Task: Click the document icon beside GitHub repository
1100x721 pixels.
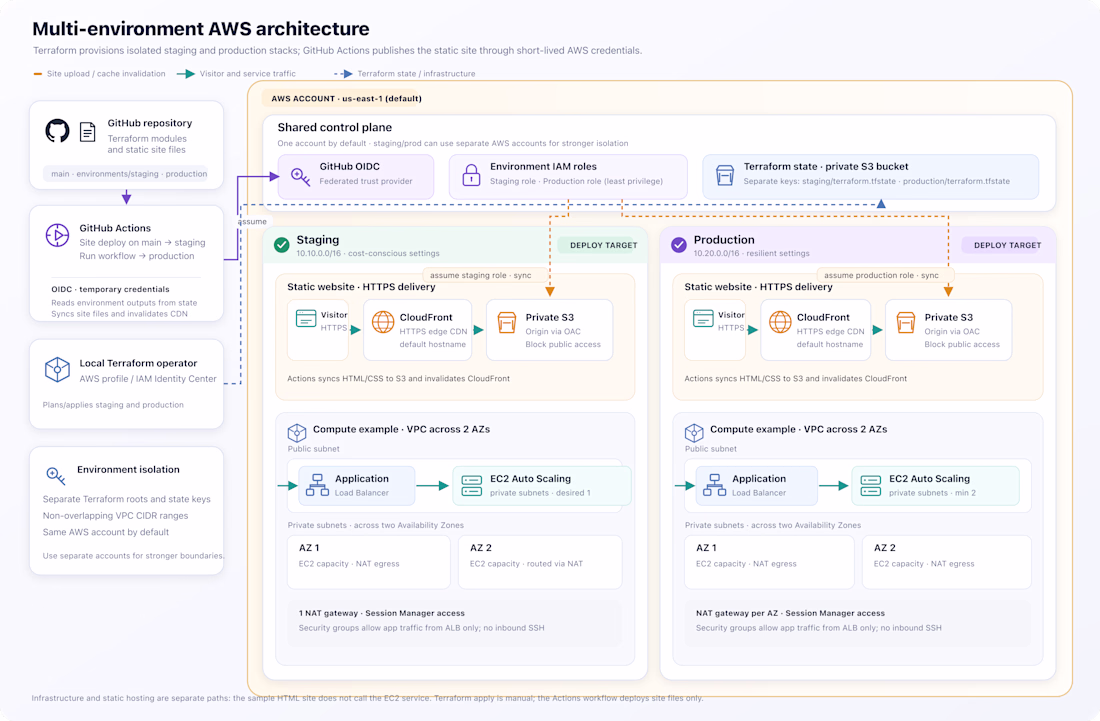Action: click(x=88, y=132)
